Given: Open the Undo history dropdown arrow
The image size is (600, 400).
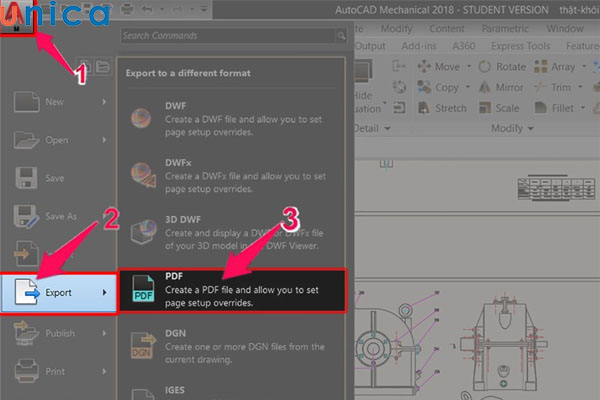Looking at the screenshot, I should click(162, 9).
